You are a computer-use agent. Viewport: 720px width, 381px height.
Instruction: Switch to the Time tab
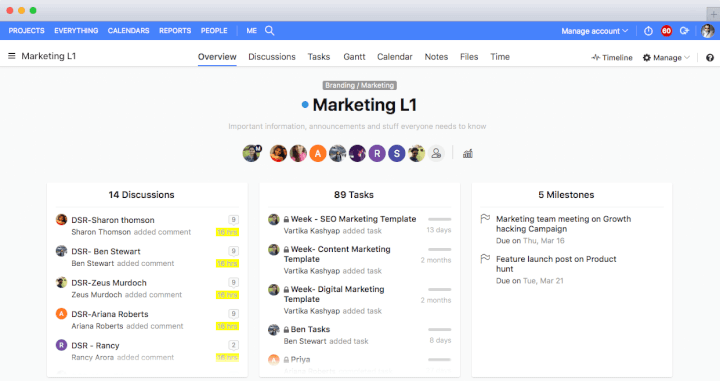[500, 57]
